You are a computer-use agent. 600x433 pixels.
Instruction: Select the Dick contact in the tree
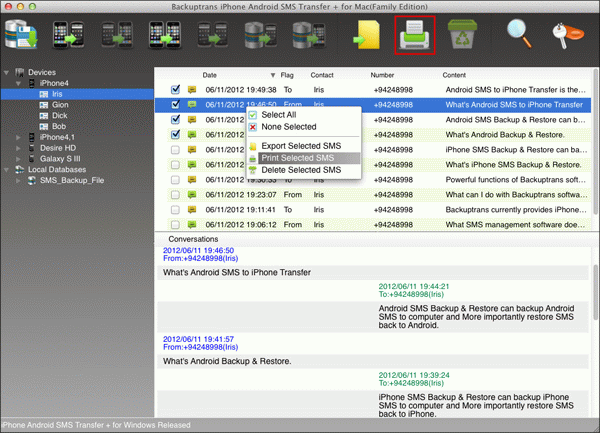click(x=60, y=116)
